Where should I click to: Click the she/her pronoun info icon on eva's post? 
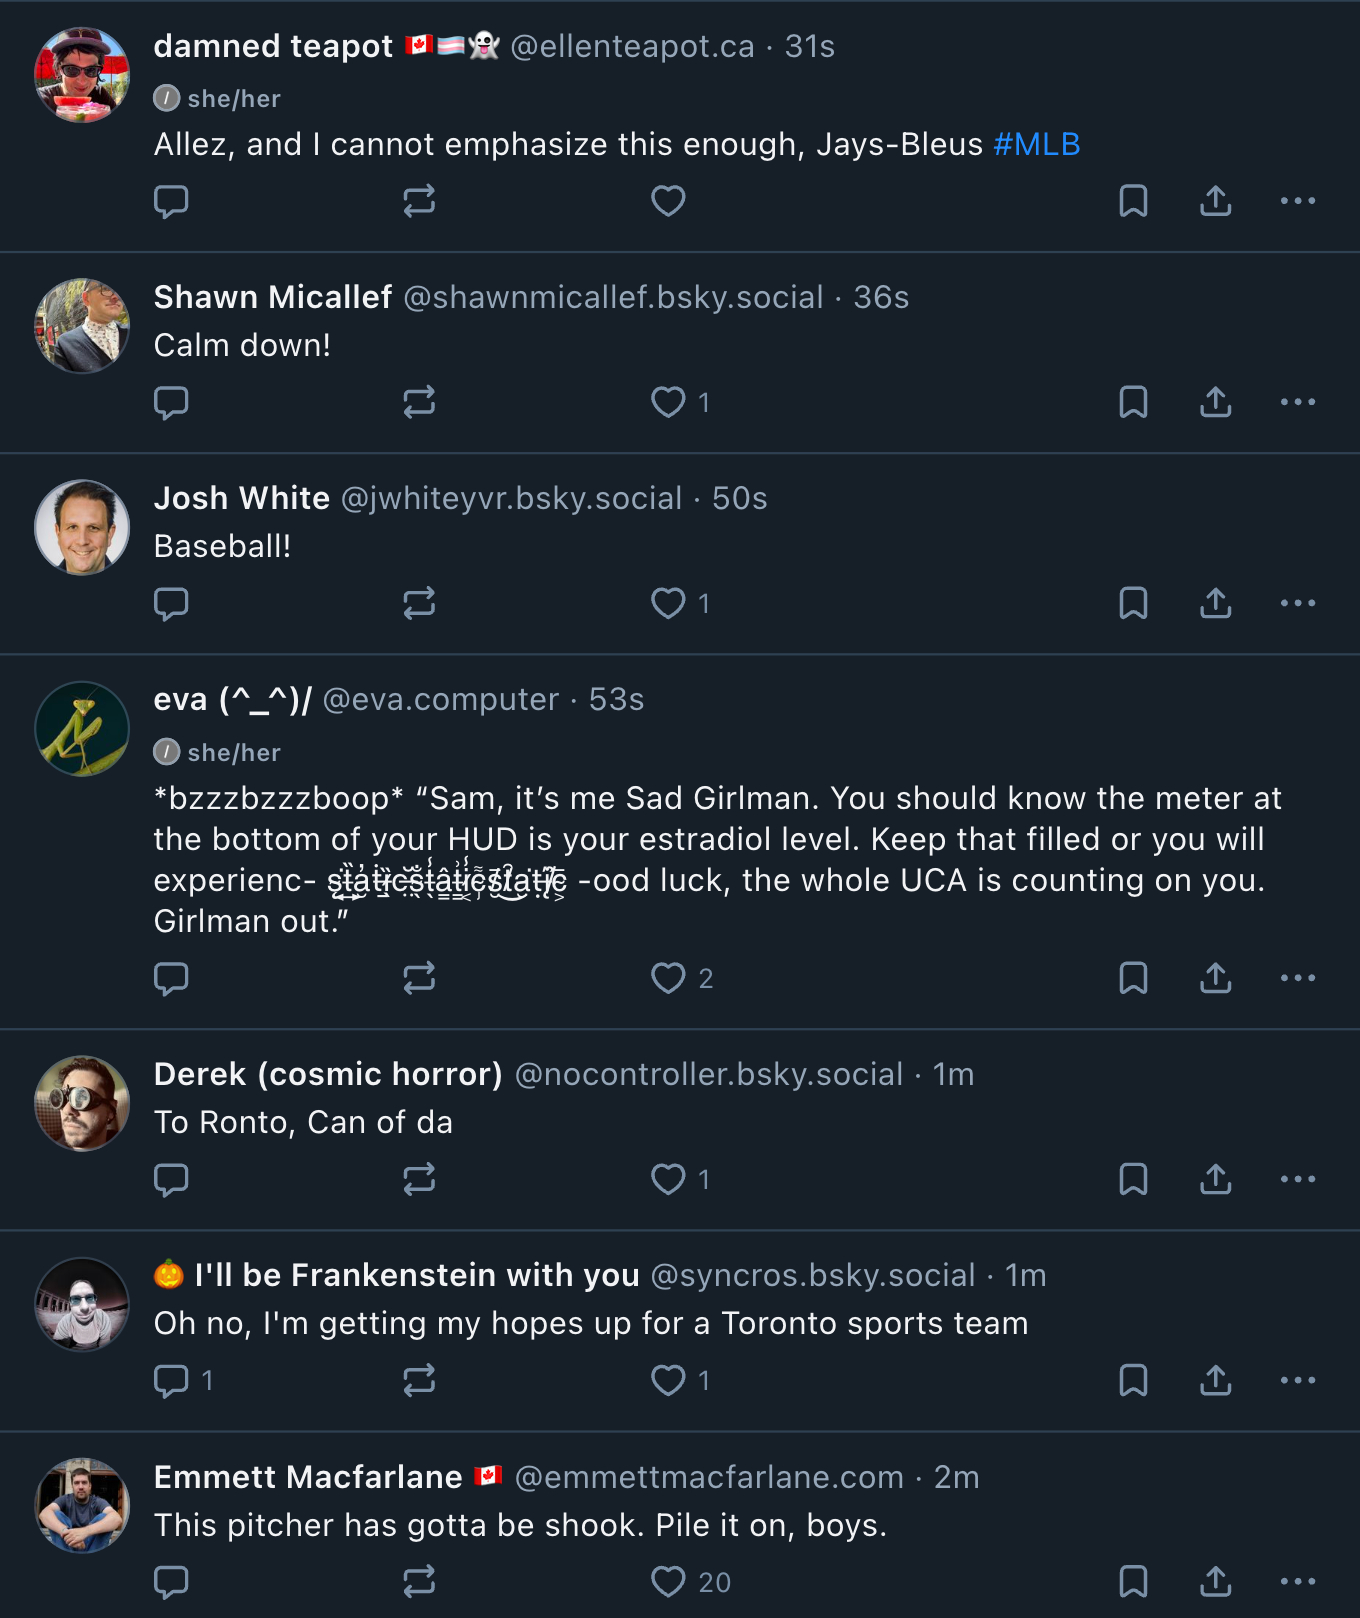[167, 752]
